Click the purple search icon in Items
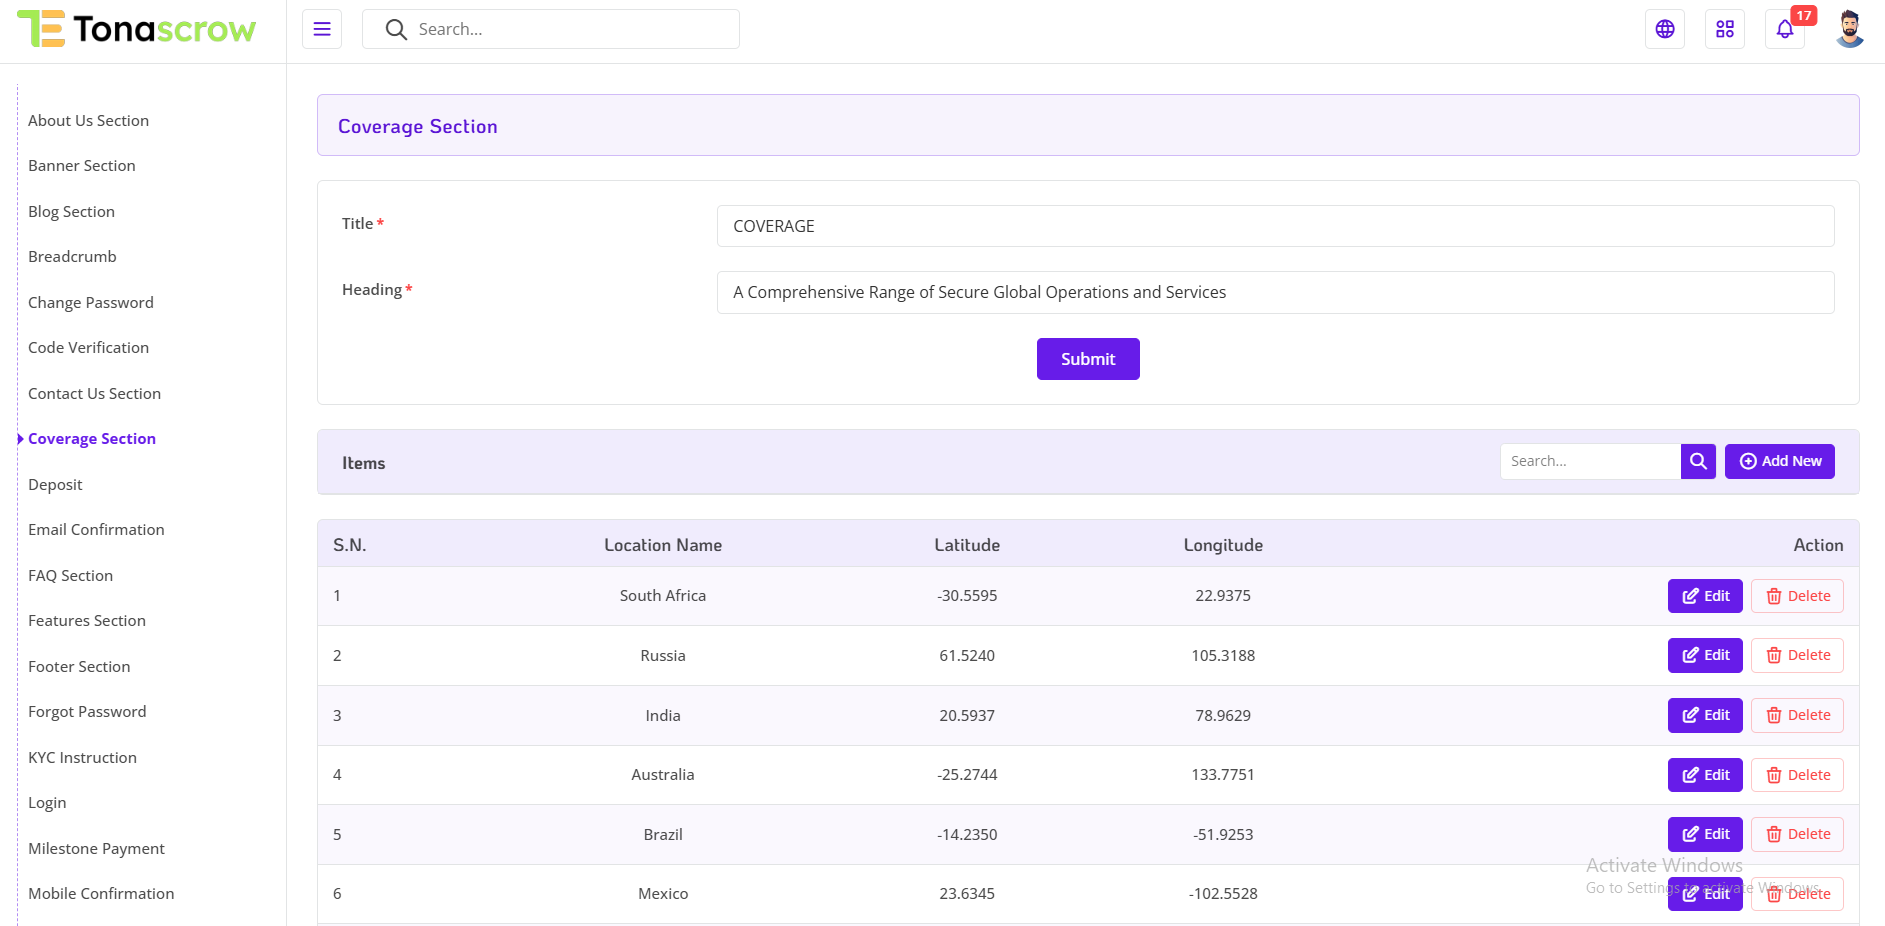The image size is (1885, 926). click(1698, 461)
